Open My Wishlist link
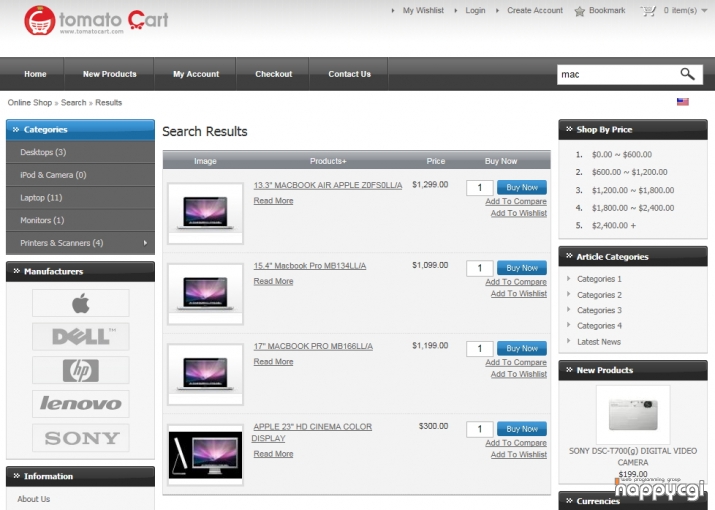Screen dimensions: 715x510 (x=423, y=10)
